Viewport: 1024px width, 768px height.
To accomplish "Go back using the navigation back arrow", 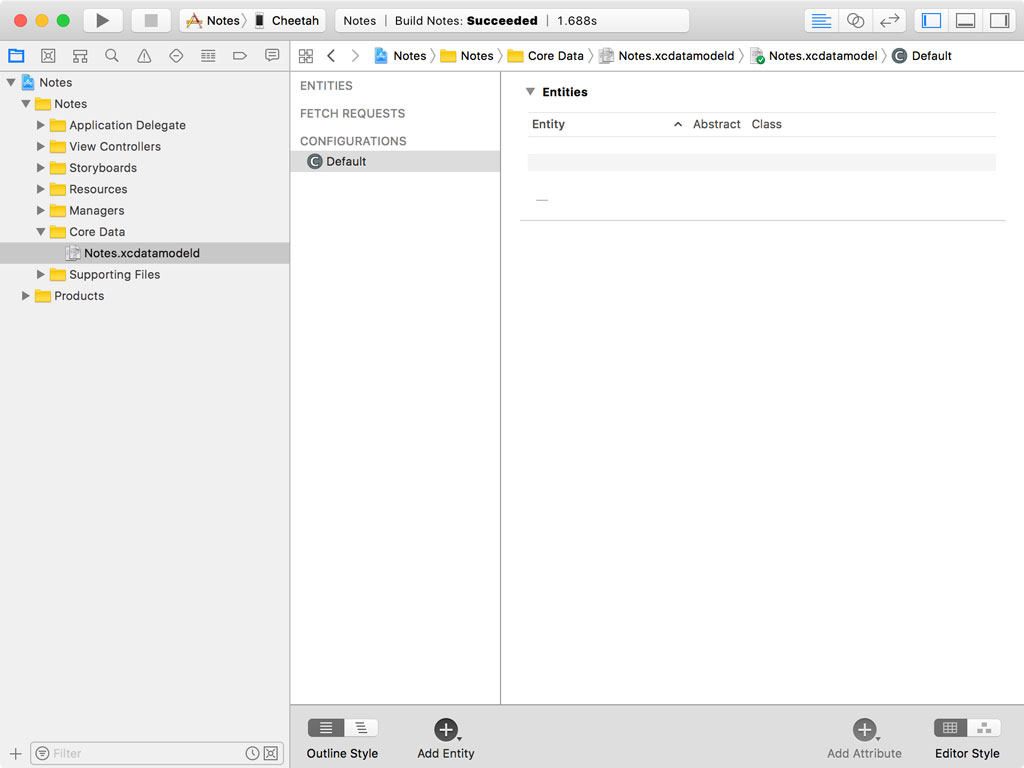I will [330, 55].
